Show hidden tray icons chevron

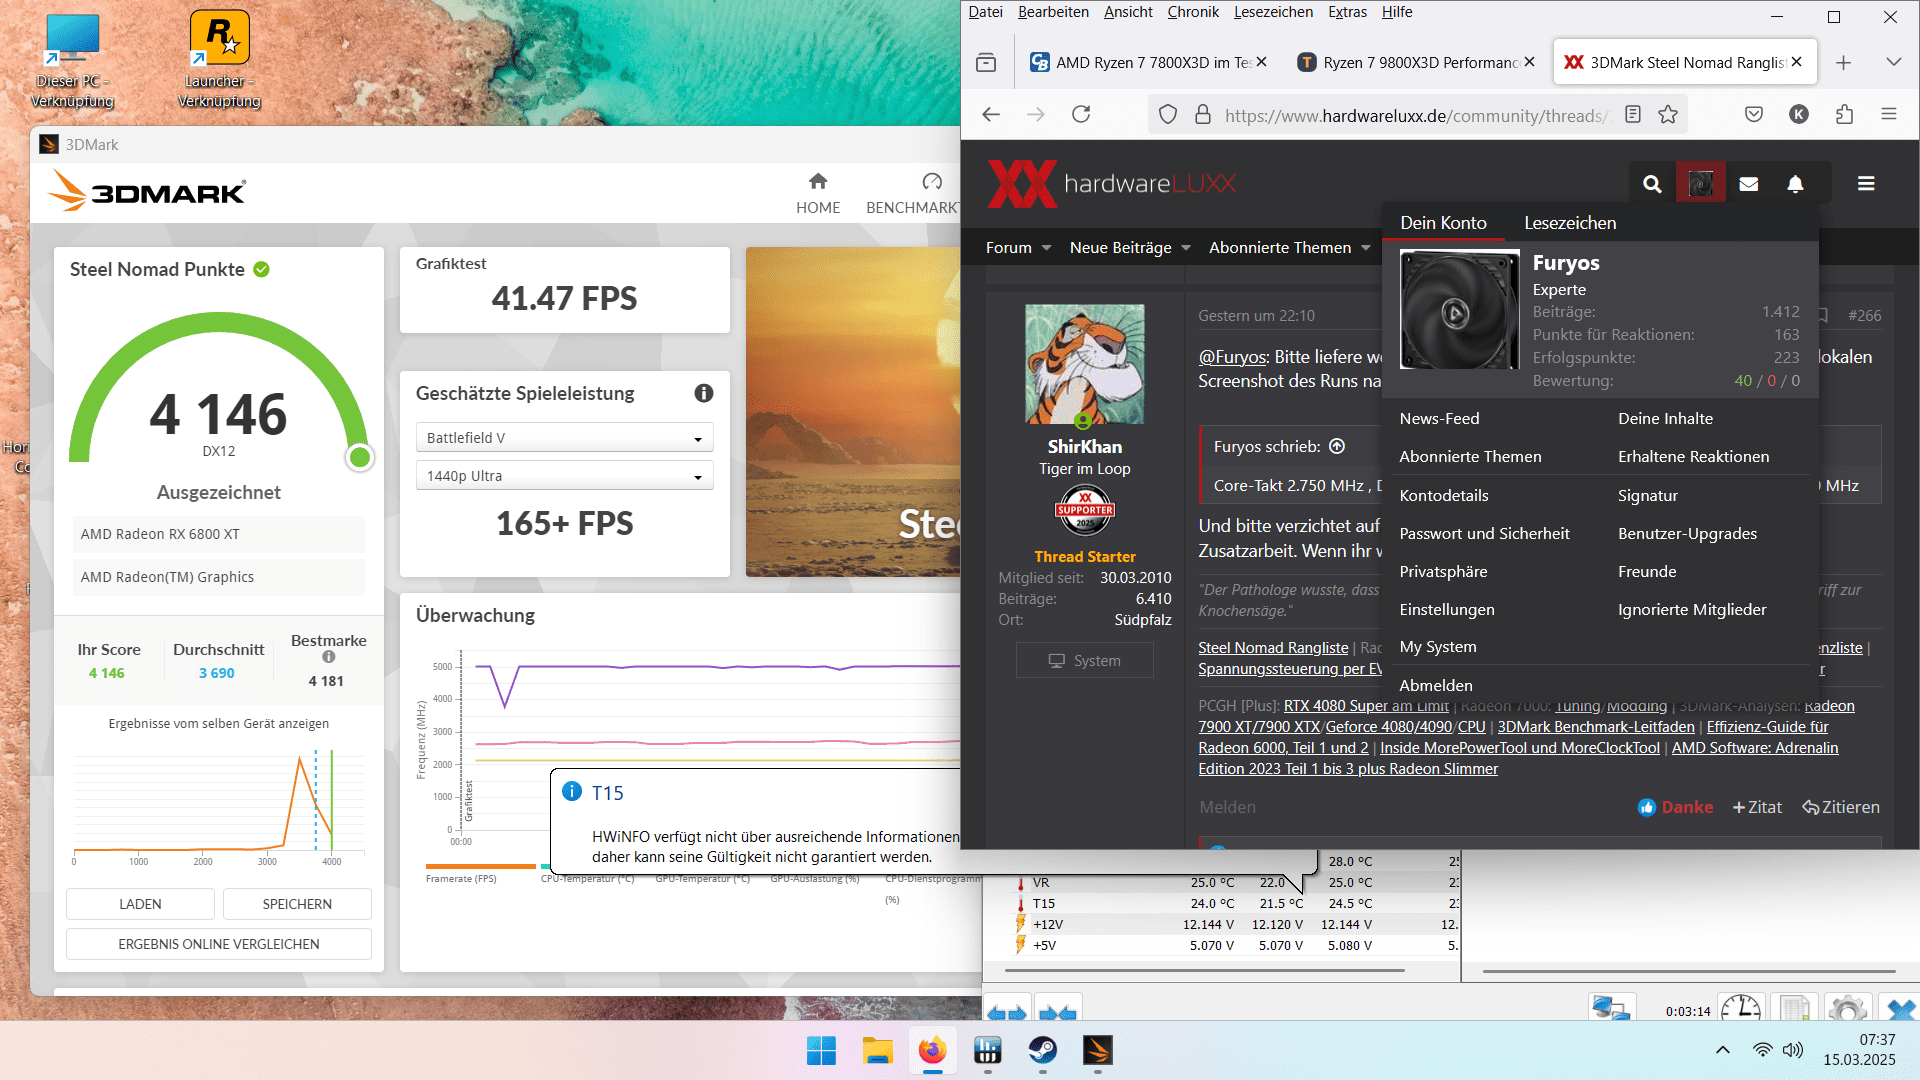coord(1722,1050)
